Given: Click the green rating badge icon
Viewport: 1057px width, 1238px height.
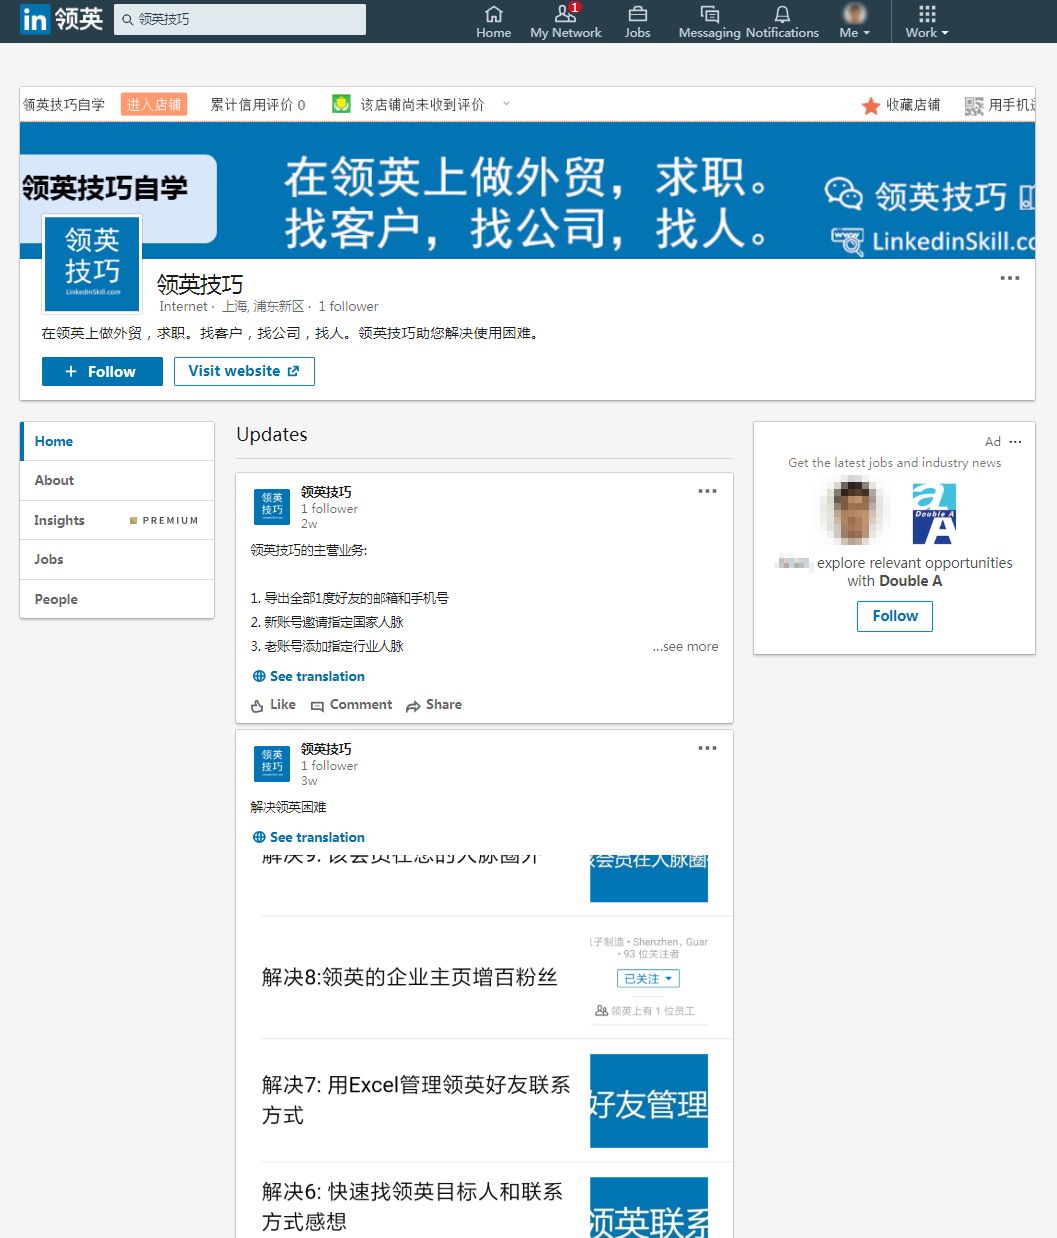Looking at the screenshot, I should (x=341, y=104).
